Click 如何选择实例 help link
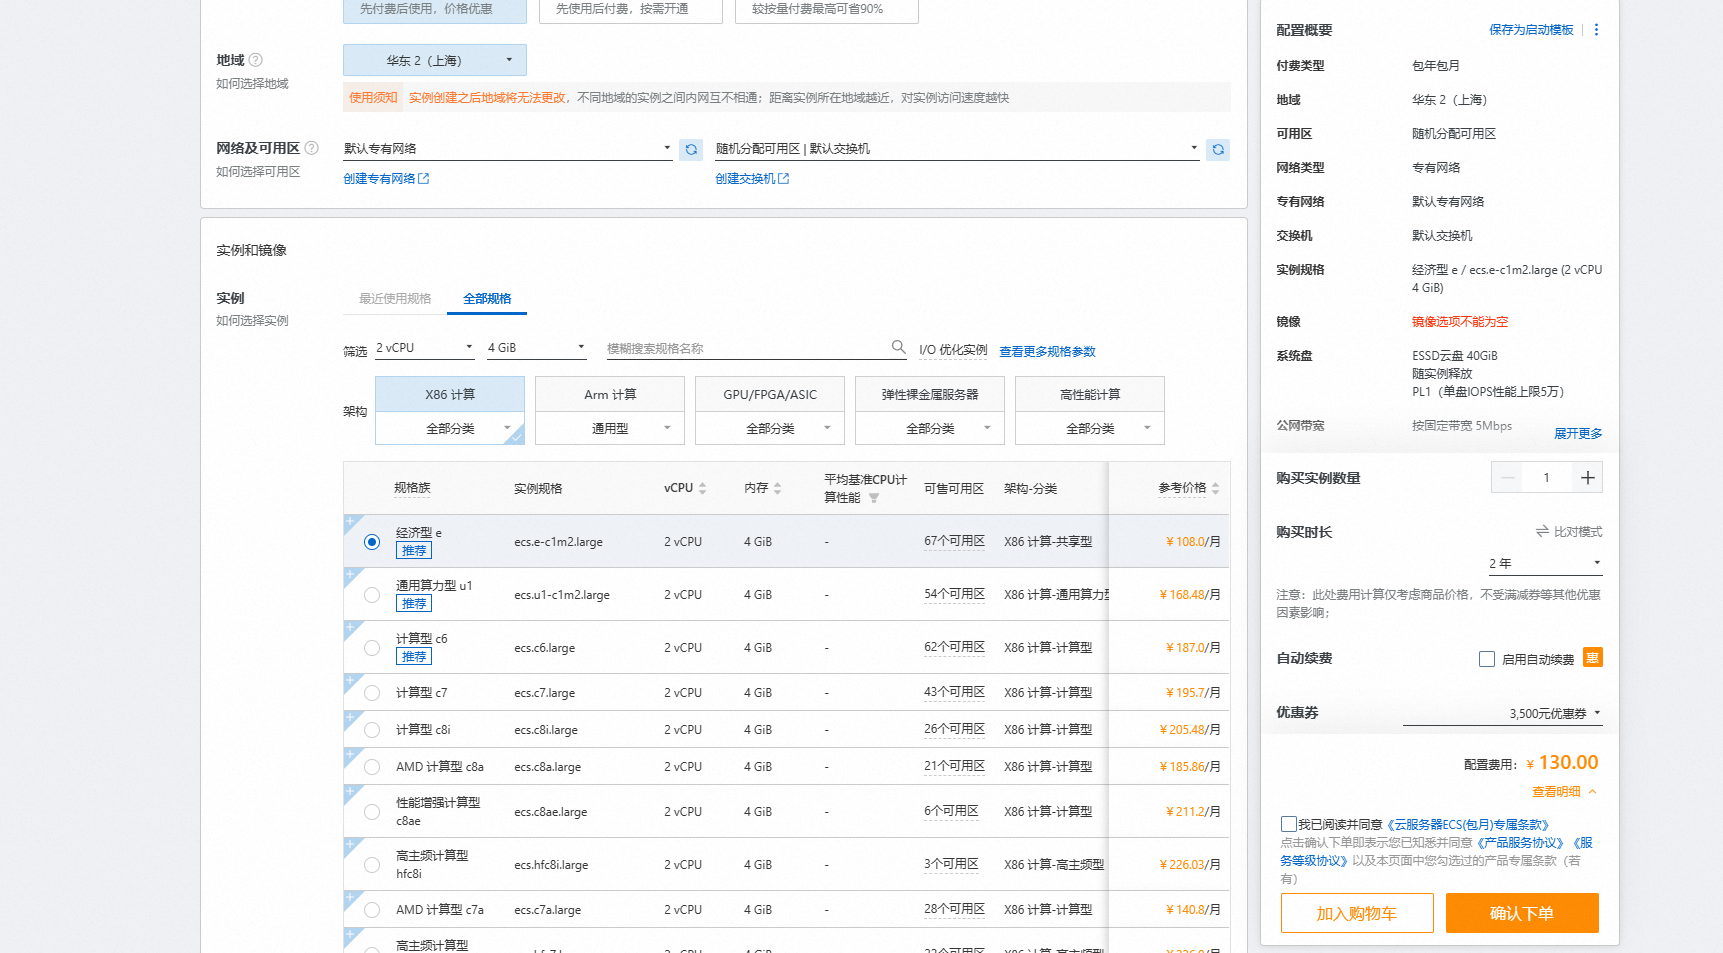The image size is (1723, 953). click(252, 321)
